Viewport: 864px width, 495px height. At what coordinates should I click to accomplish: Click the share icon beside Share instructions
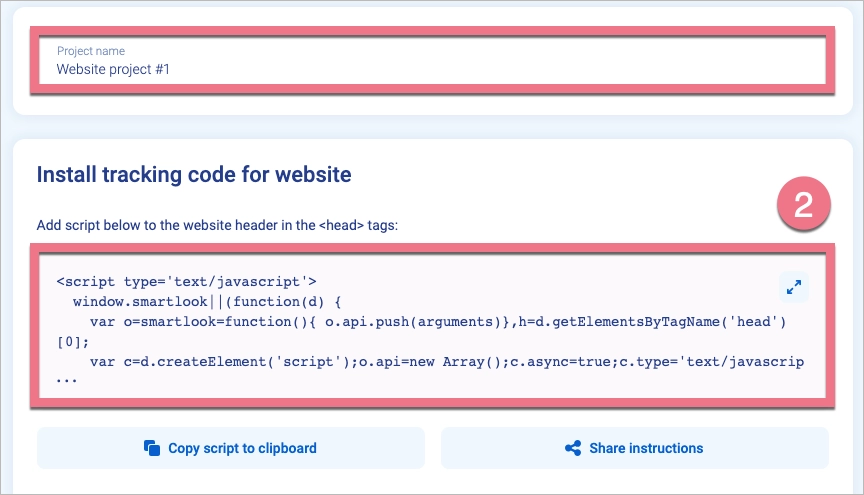tap(573, 448)
